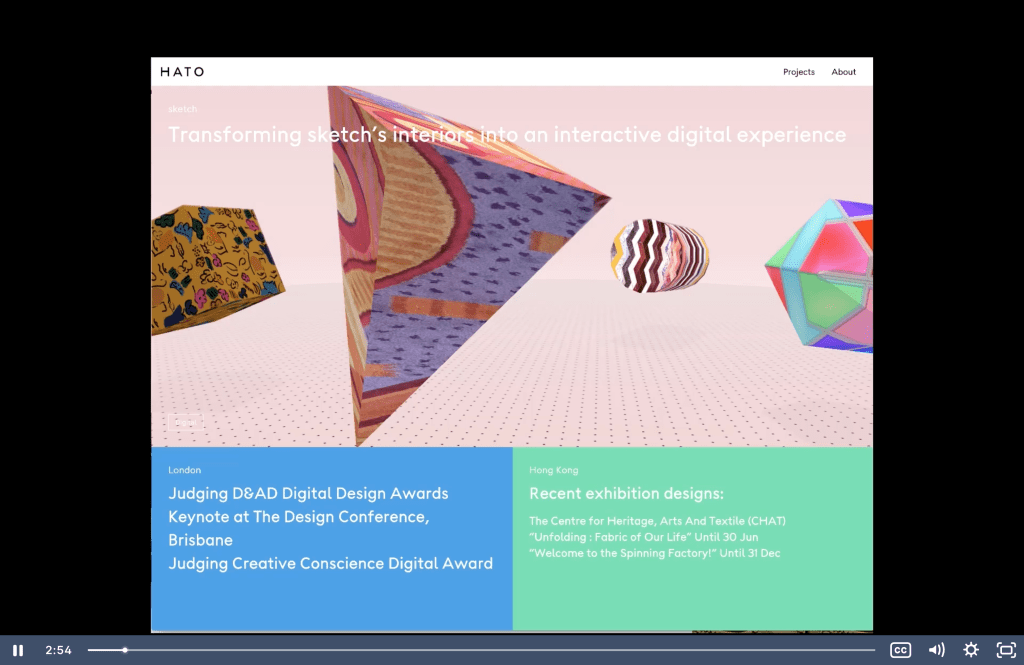Enter fullscreen mode
Viewport: 1024px width, 665px height.
1006,650
